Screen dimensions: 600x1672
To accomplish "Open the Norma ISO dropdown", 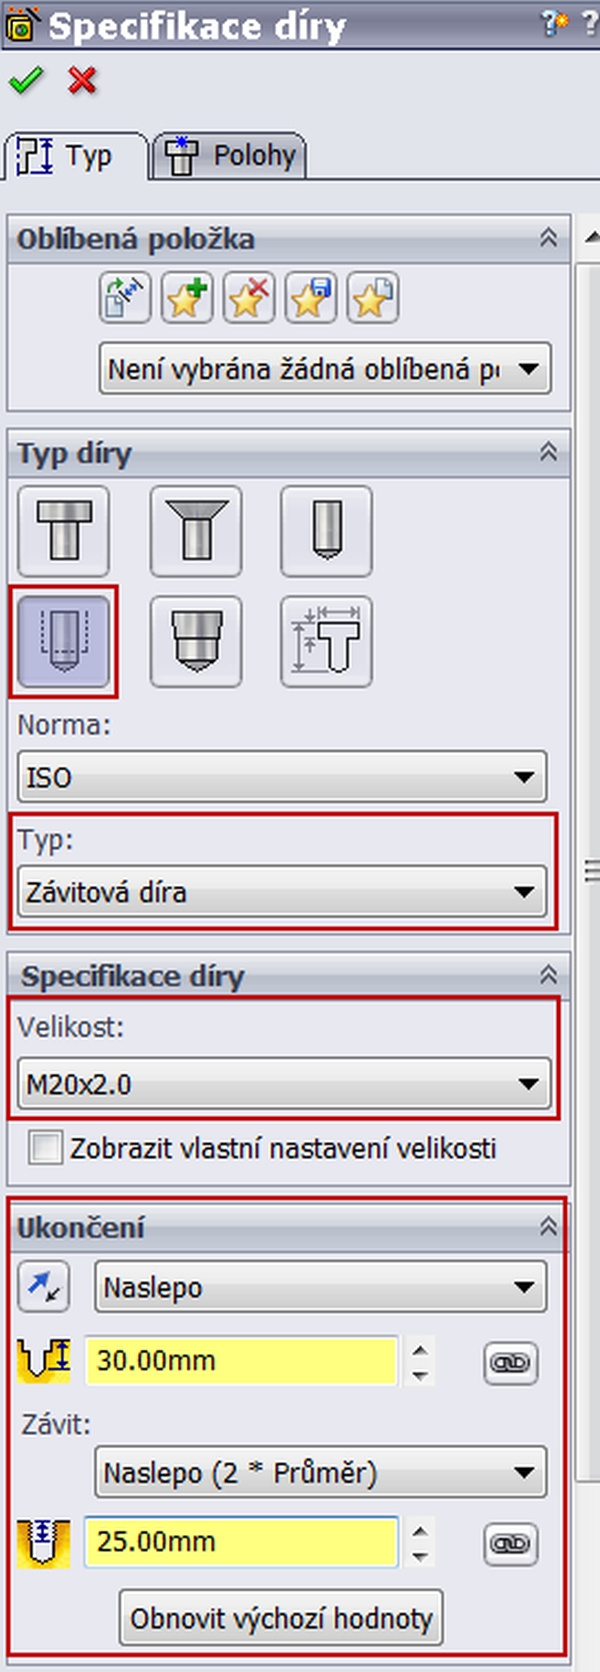I will point(283,777).
